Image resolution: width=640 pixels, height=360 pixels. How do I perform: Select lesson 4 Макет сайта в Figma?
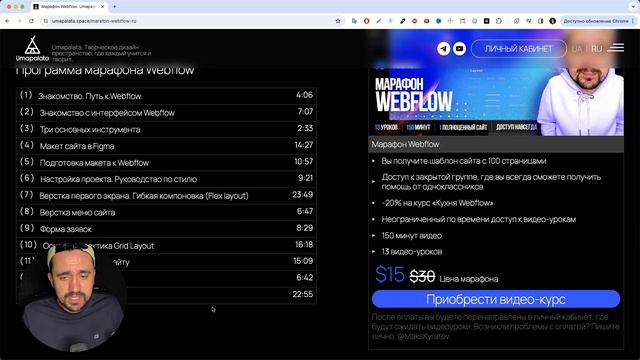167,146
